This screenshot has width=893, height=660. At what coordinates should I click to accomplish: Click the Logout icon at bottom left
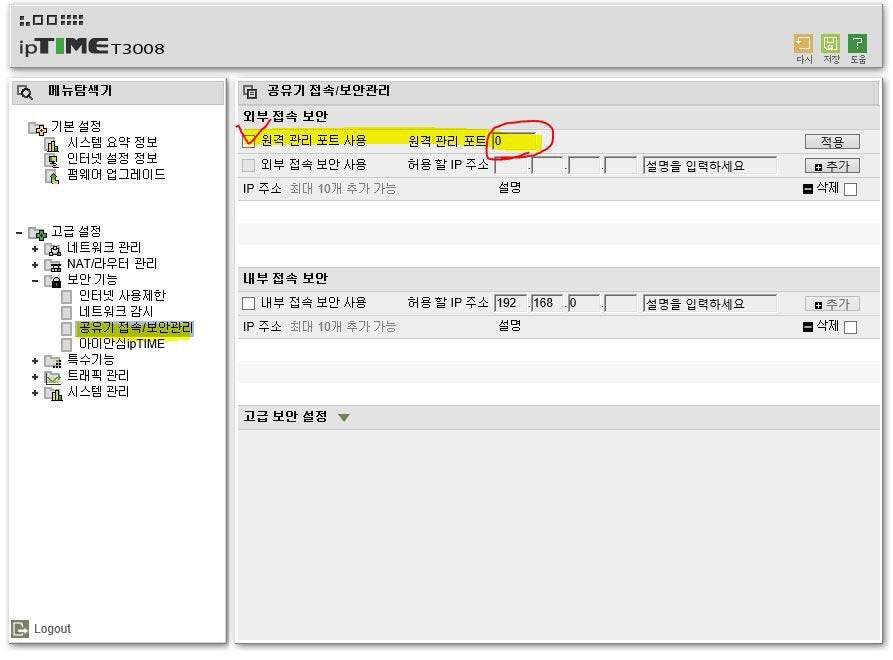click(x=20, y=628)
